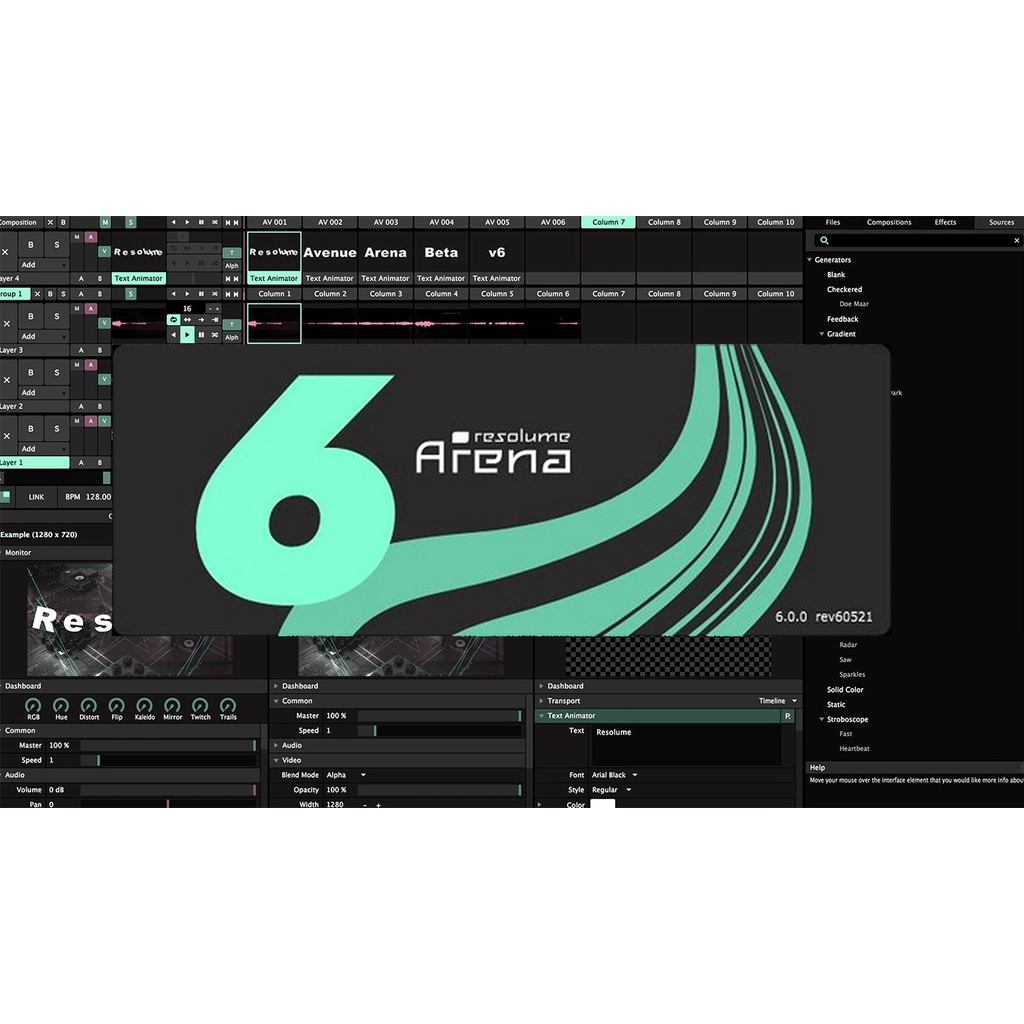
Task: Toggle Composition master M button
Action: [x=105, y=222]
